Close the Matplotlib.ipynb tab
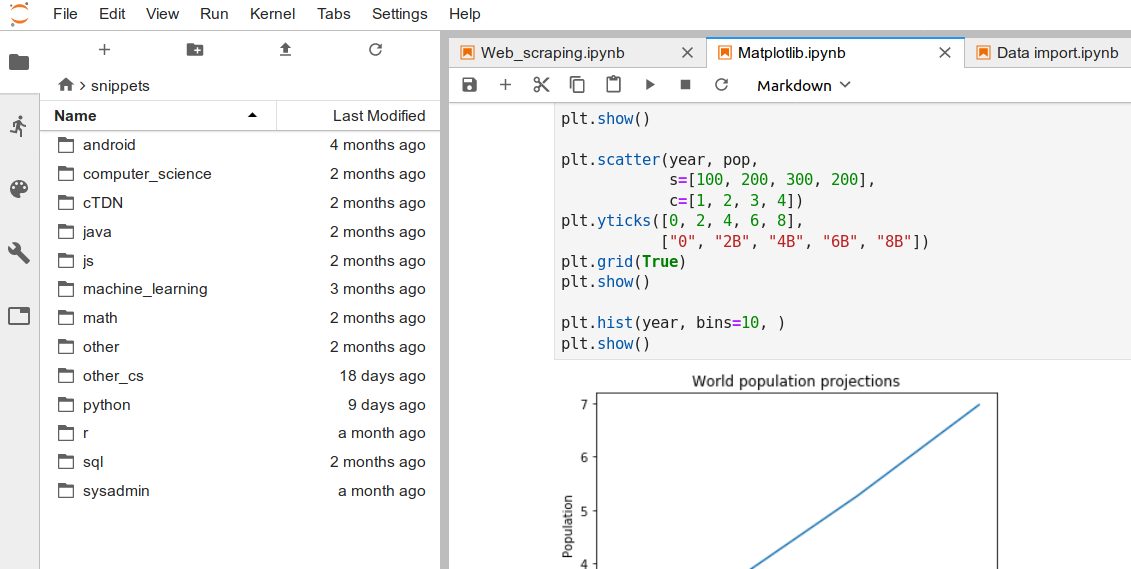The image size is (1131, 569). point(945,53)
